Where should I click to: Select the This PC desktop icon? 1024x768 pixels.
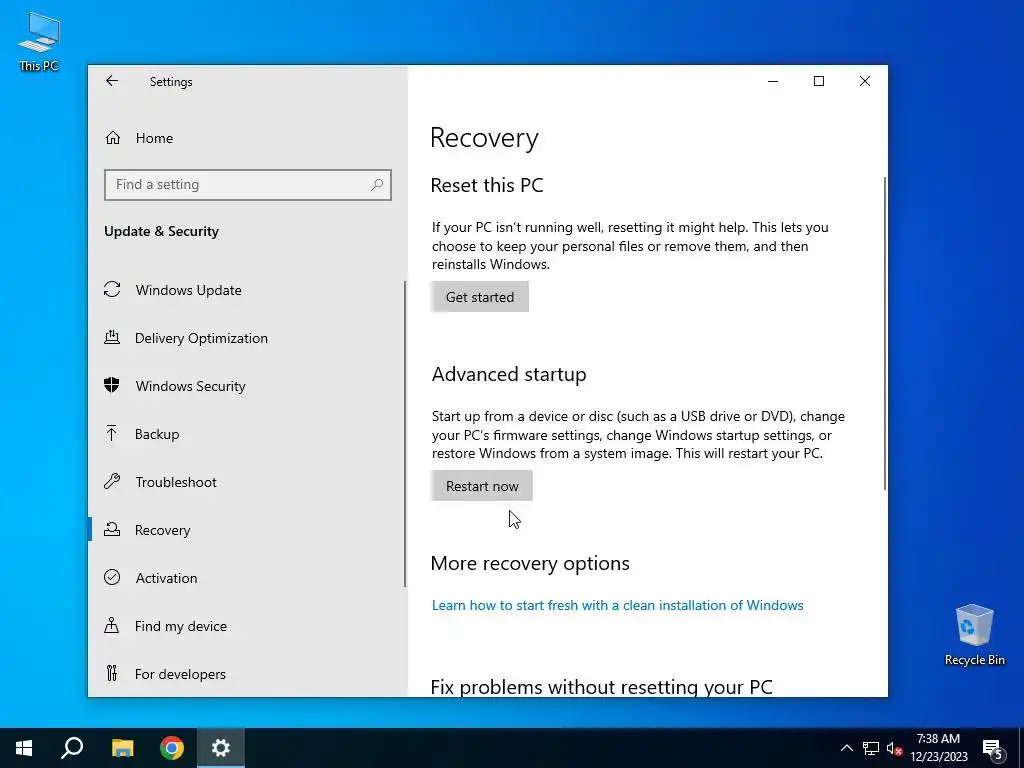(x=39, y=42)
